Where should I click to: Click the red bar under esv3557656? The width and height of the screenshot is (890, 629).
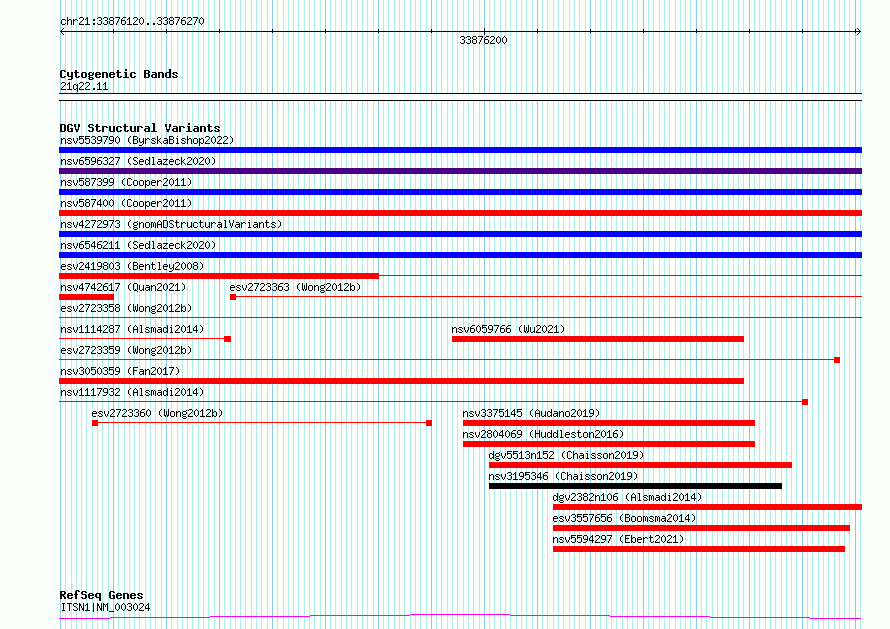tap(702, 528)
